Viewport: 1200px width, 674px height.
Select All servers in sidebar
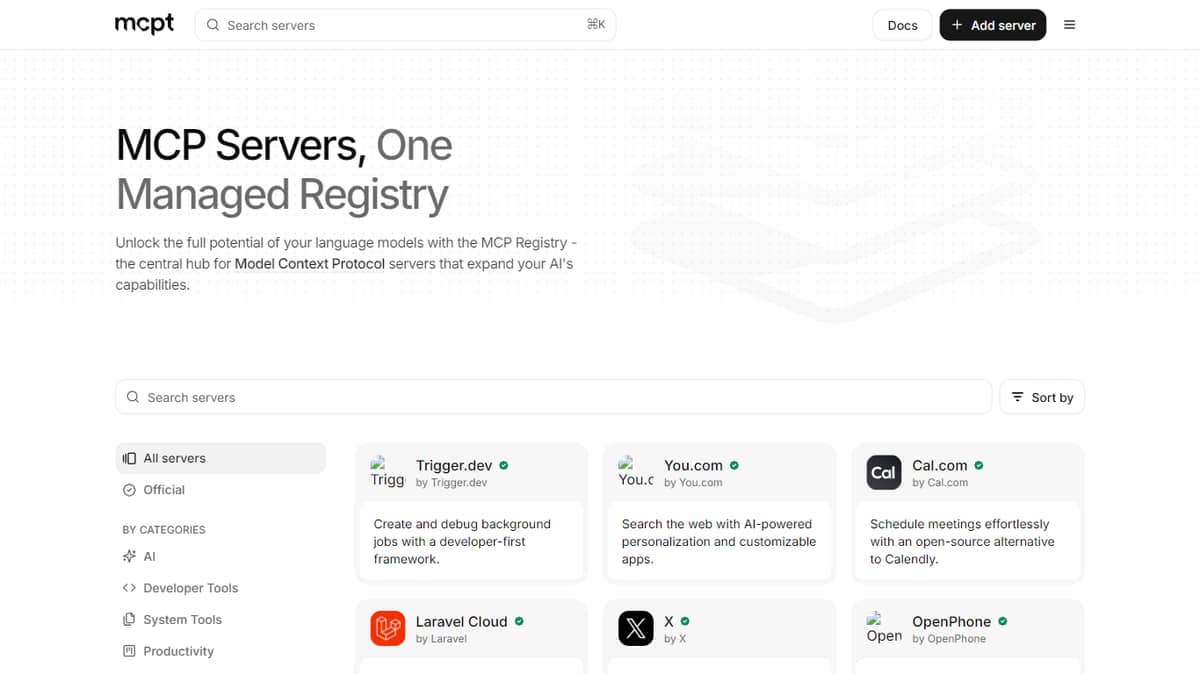tap(220, 458)
